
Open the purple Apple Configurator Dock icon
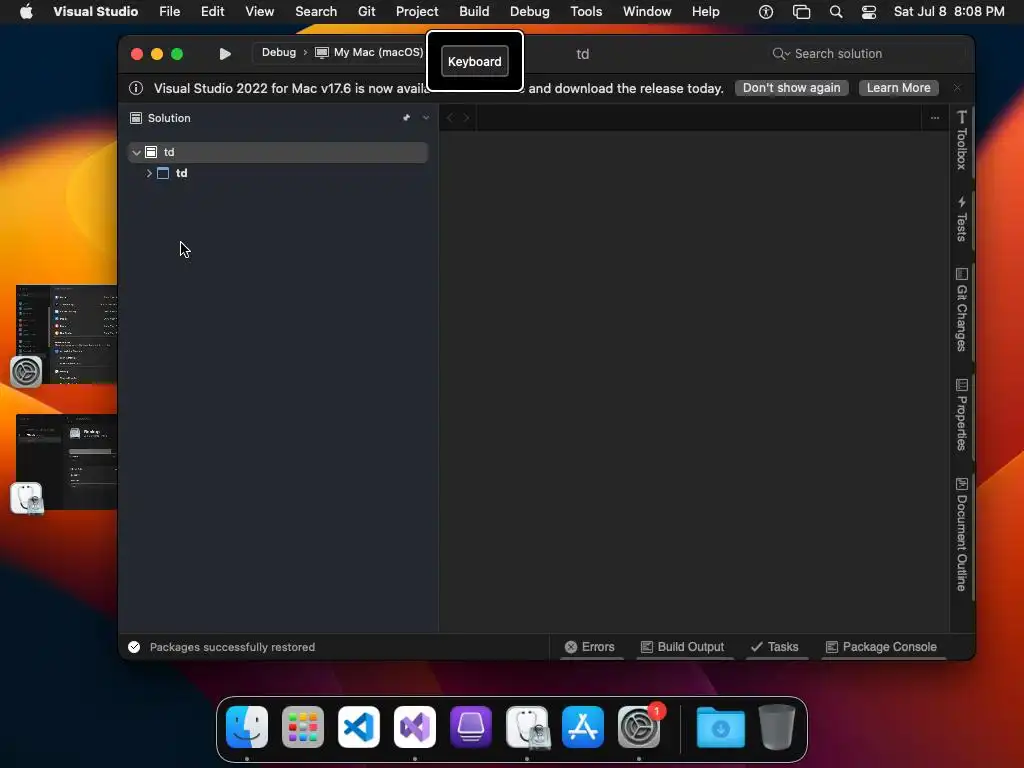[x=471, y=727]
